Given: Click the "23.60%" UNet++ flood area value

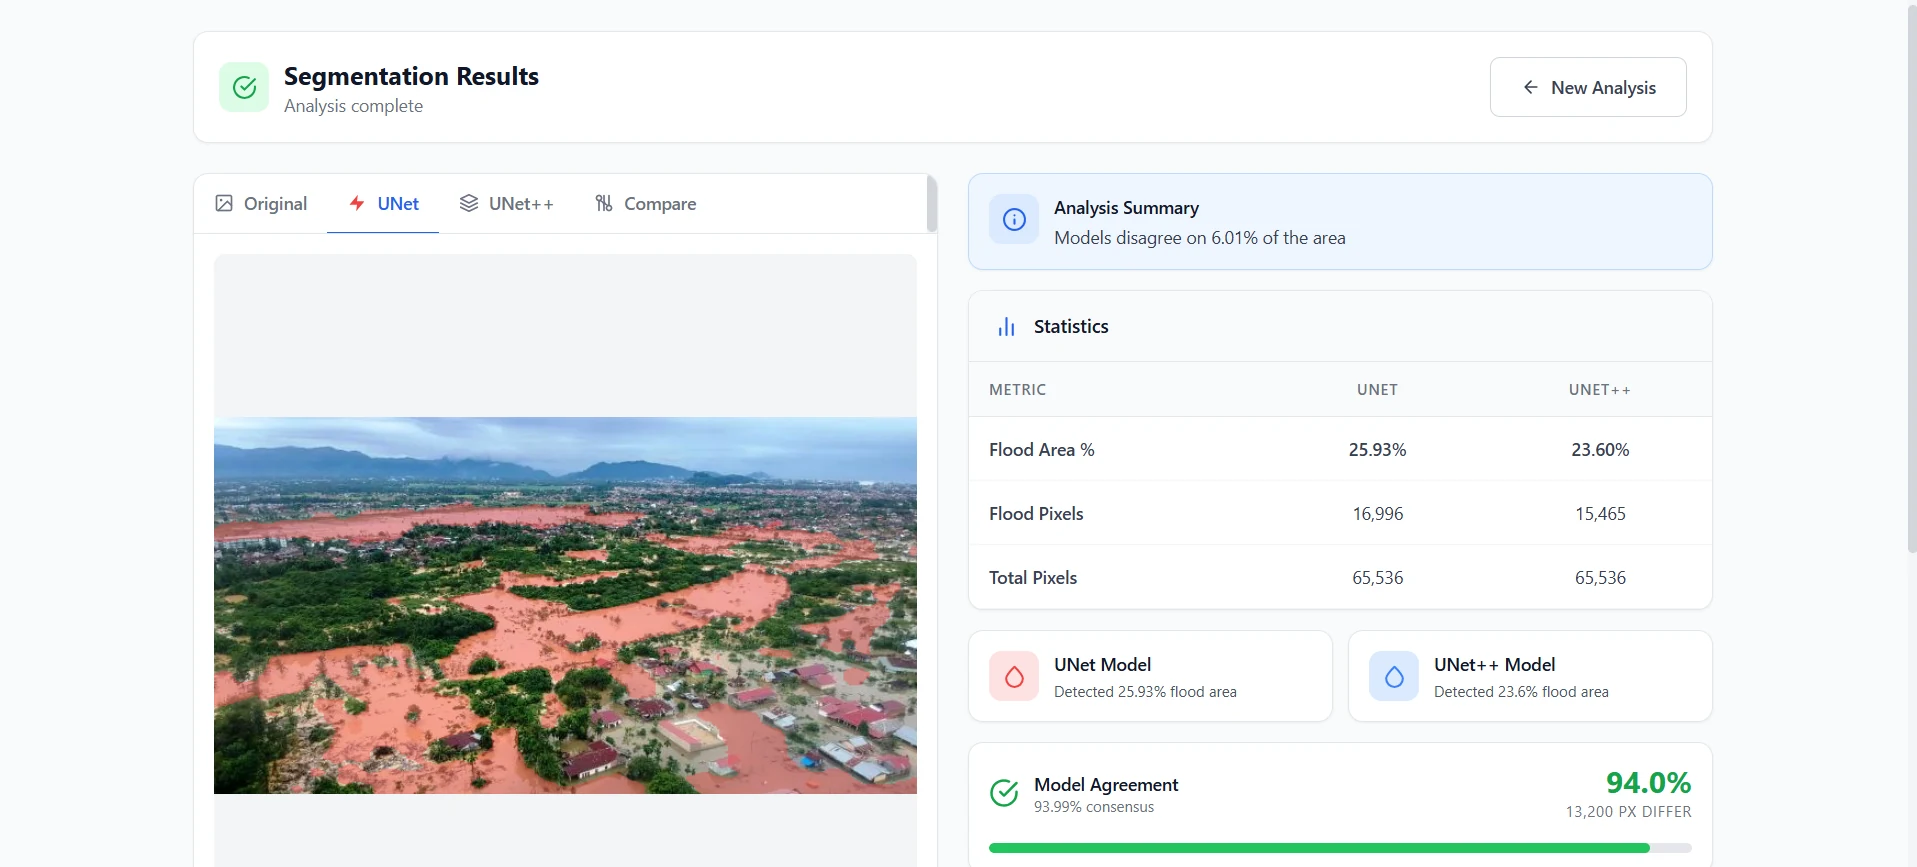Looking at the screenshot, I should tap(1600, 450).
